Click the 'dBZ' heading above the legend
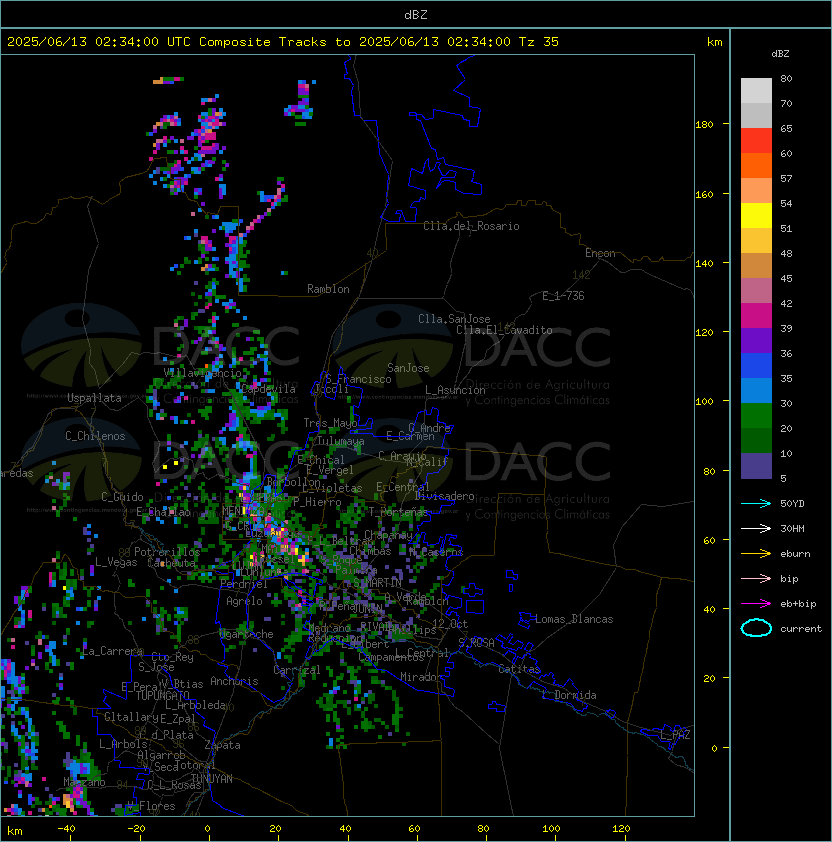Screen dimensions: 832x842 [x=780, y=54]
